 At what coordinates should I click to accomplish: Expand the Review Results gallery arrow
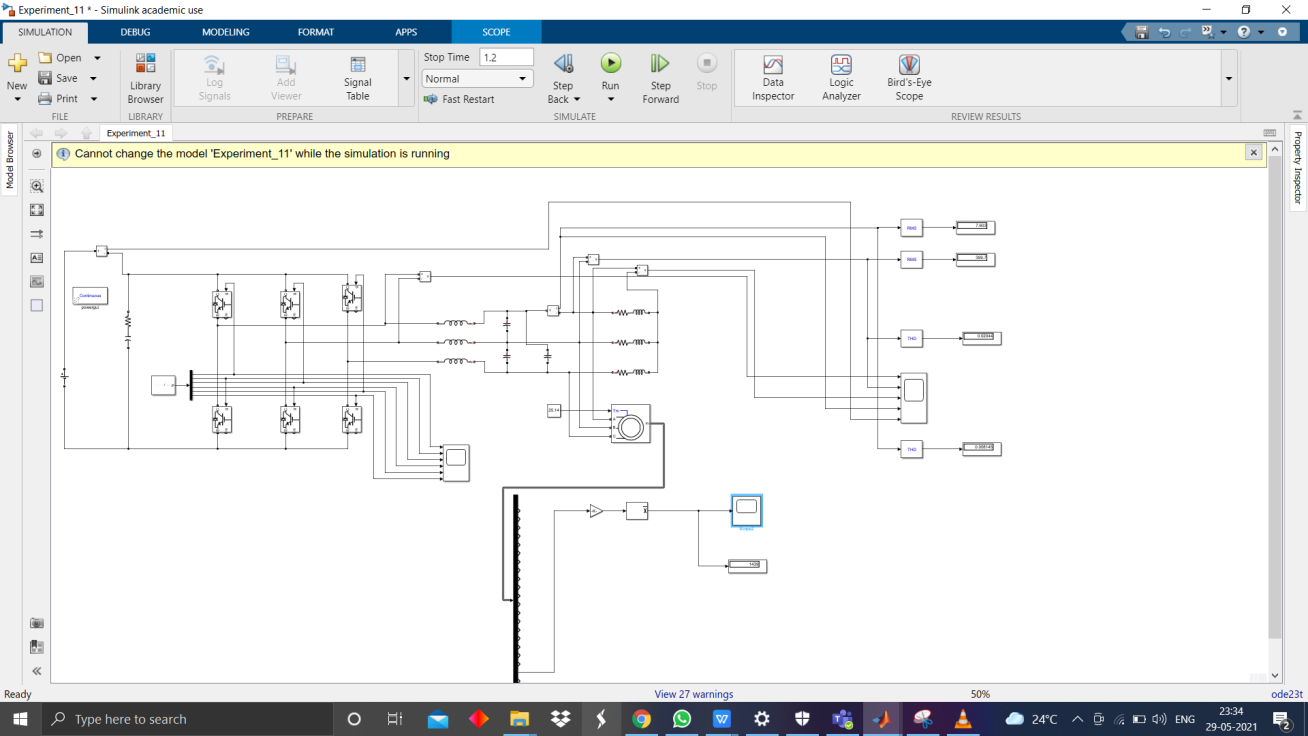coord(1229,78)
